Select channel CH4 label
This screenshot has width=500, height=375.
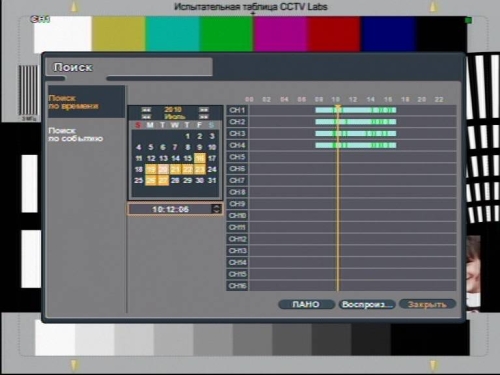pos(237,145)
